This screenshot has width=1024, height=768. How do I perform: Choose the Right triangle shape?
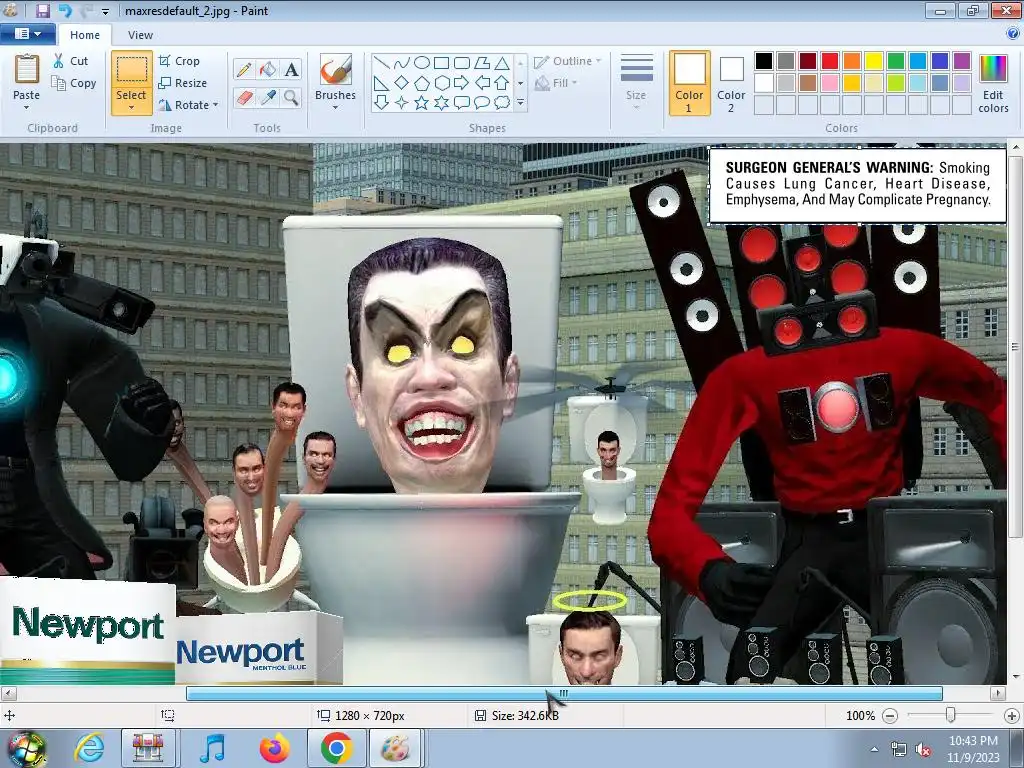(x=382, y=83)
